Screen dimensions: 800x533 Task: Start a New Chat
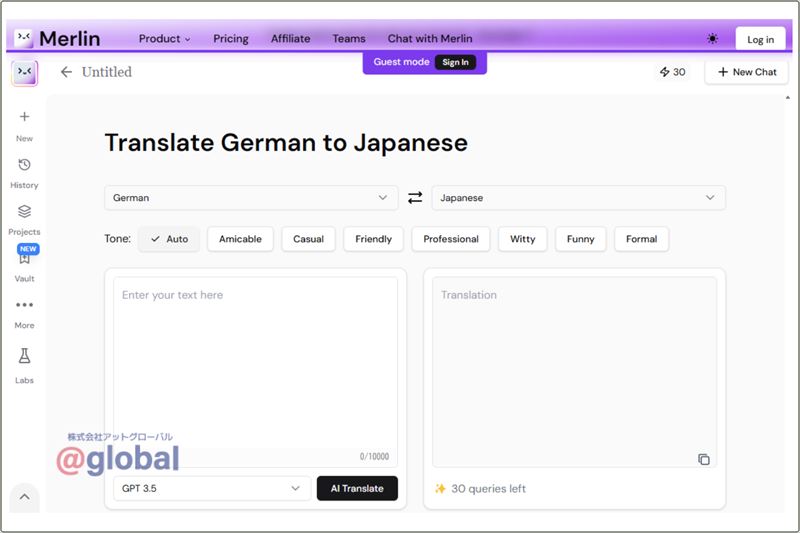747,72
